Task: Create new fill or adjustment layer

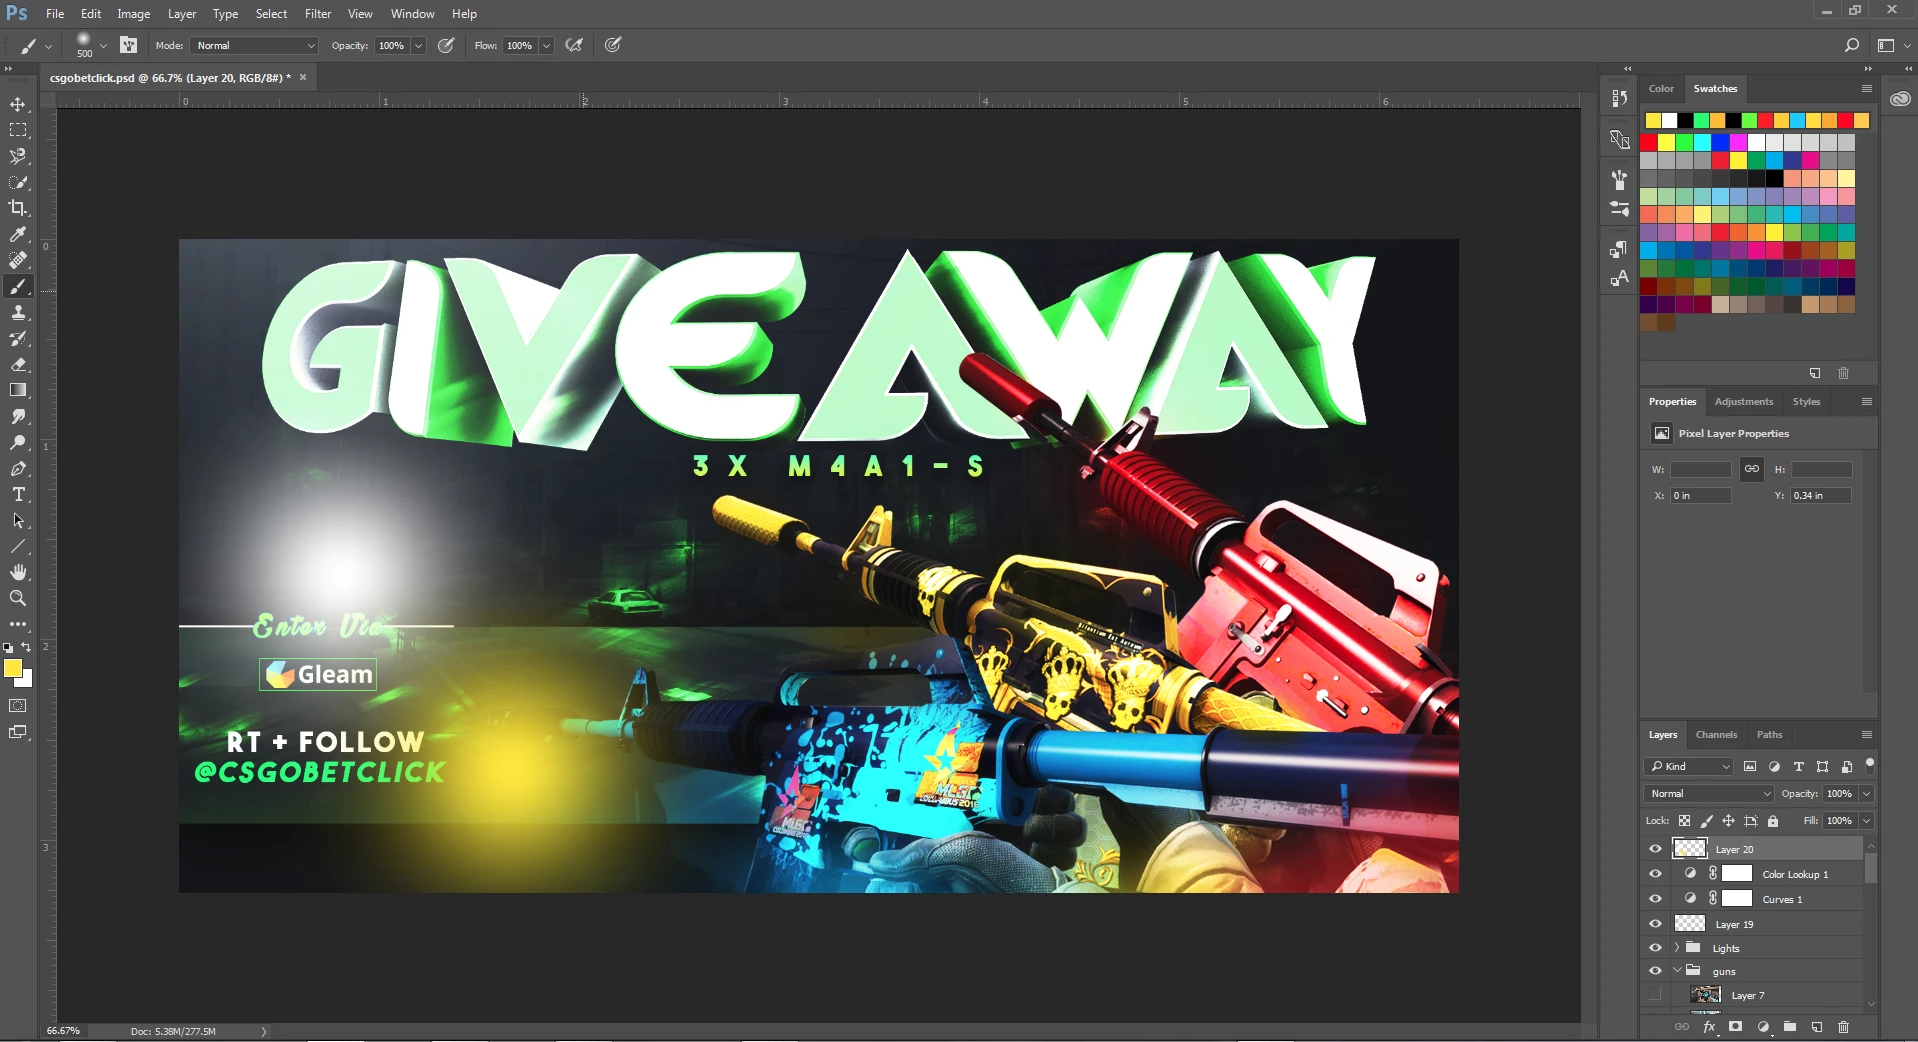Action: point(1763,1027)
